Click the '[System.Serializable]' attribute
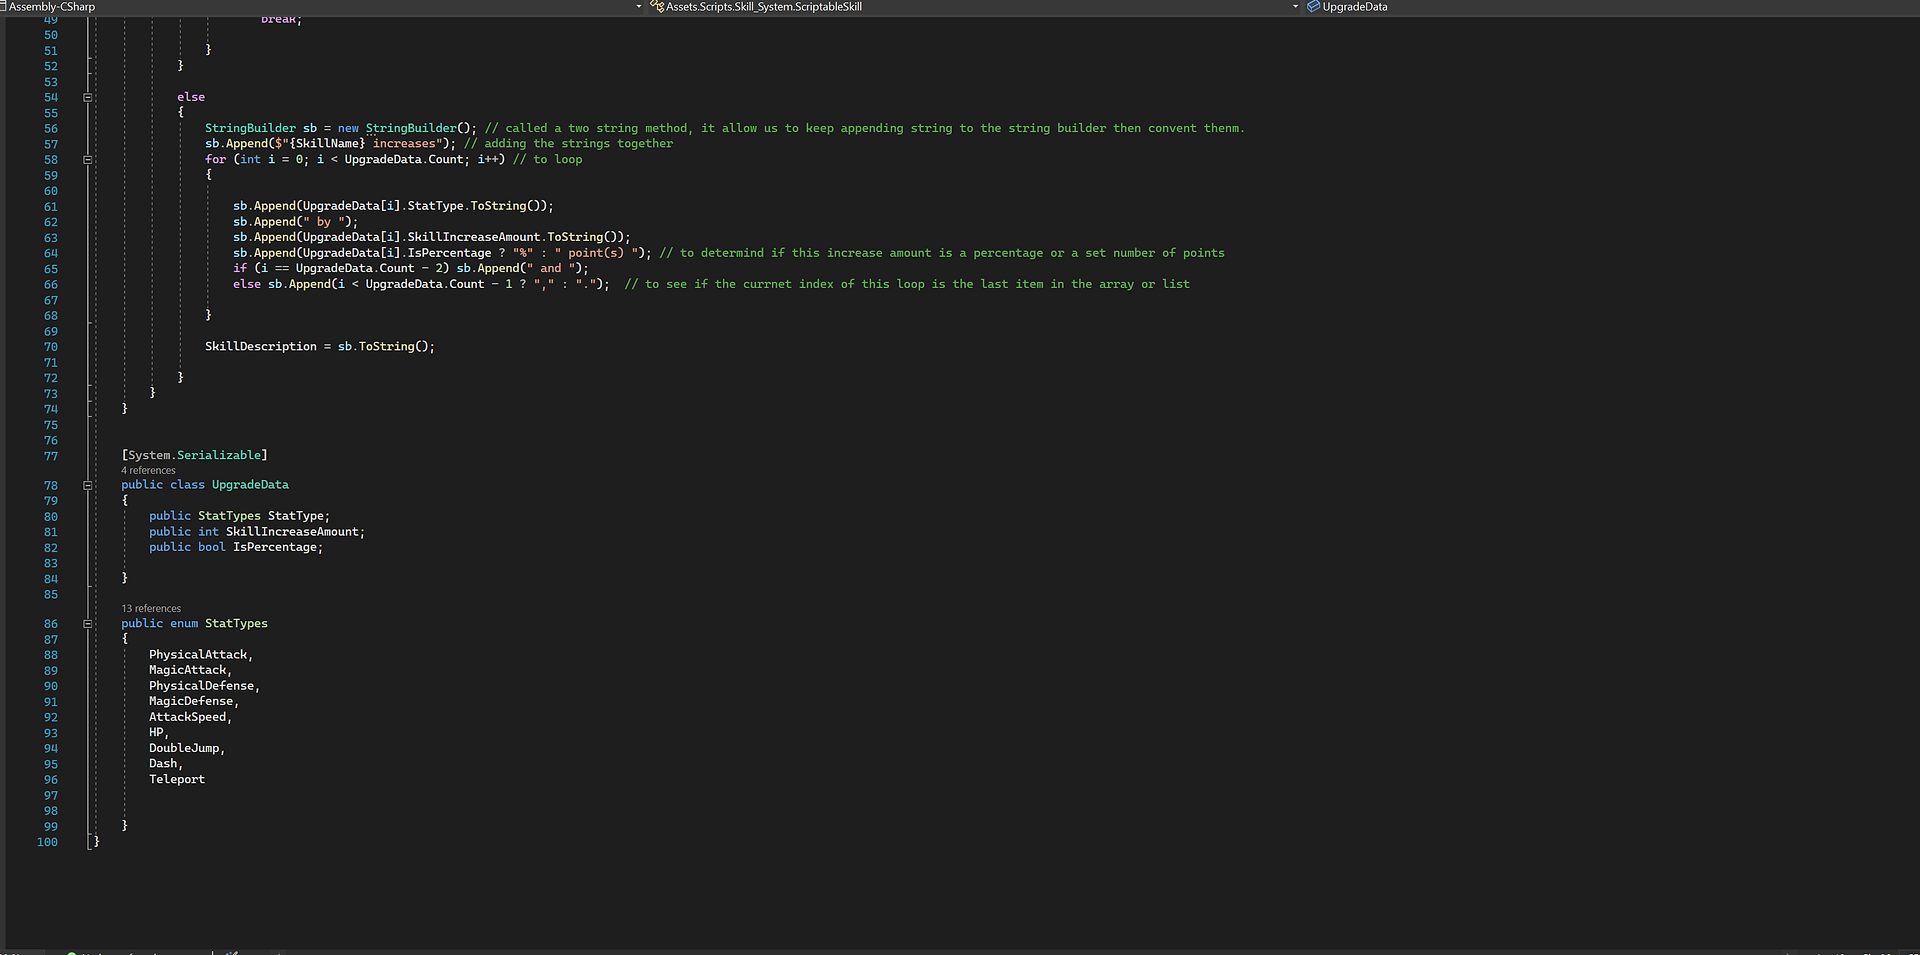Screen dimensions: 1920x955 (194, 455)
